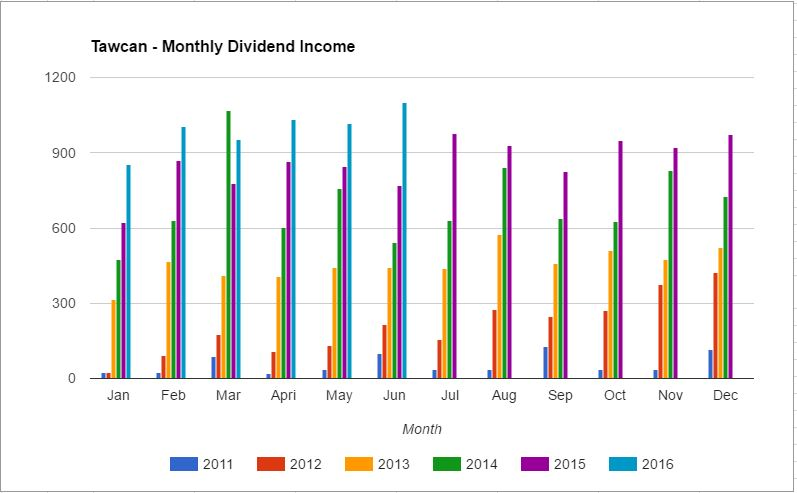Click the blue 2011 legend swatch
This screenshot has height=493, width=797.
184,464
